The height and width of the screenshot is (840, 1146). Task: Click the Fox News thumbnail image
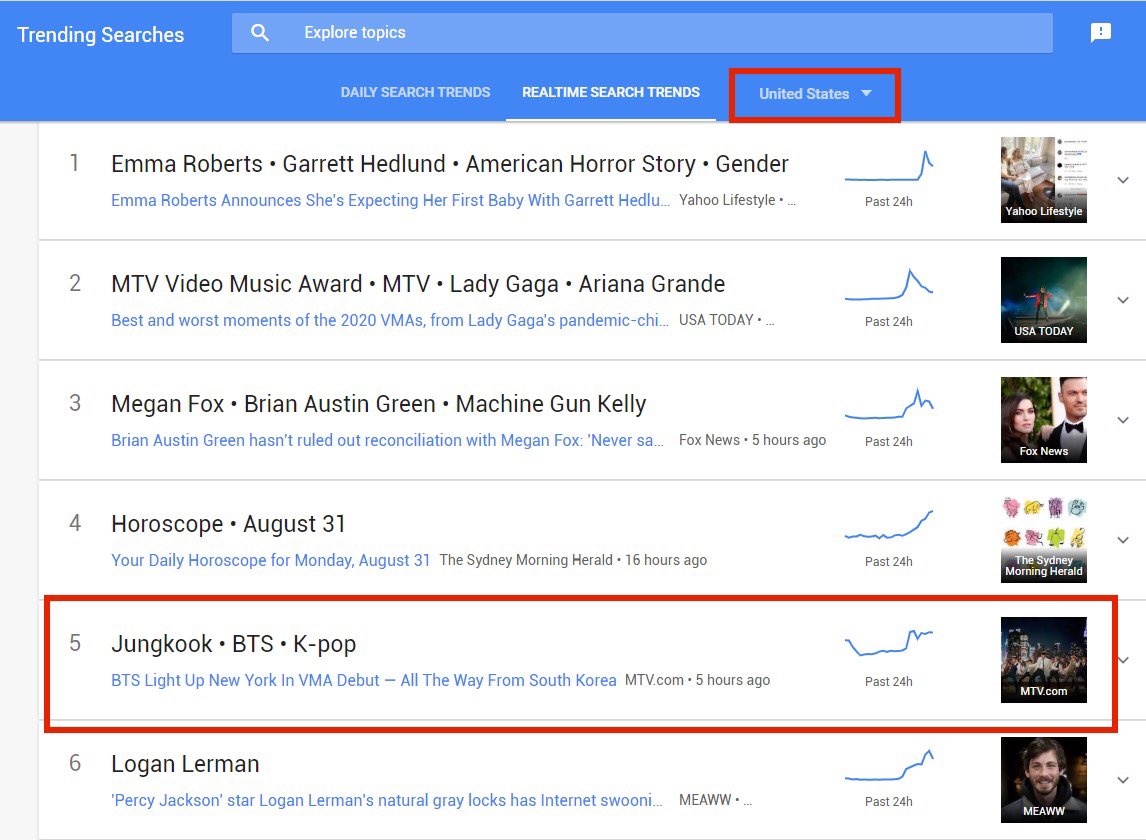point(1044,420)
